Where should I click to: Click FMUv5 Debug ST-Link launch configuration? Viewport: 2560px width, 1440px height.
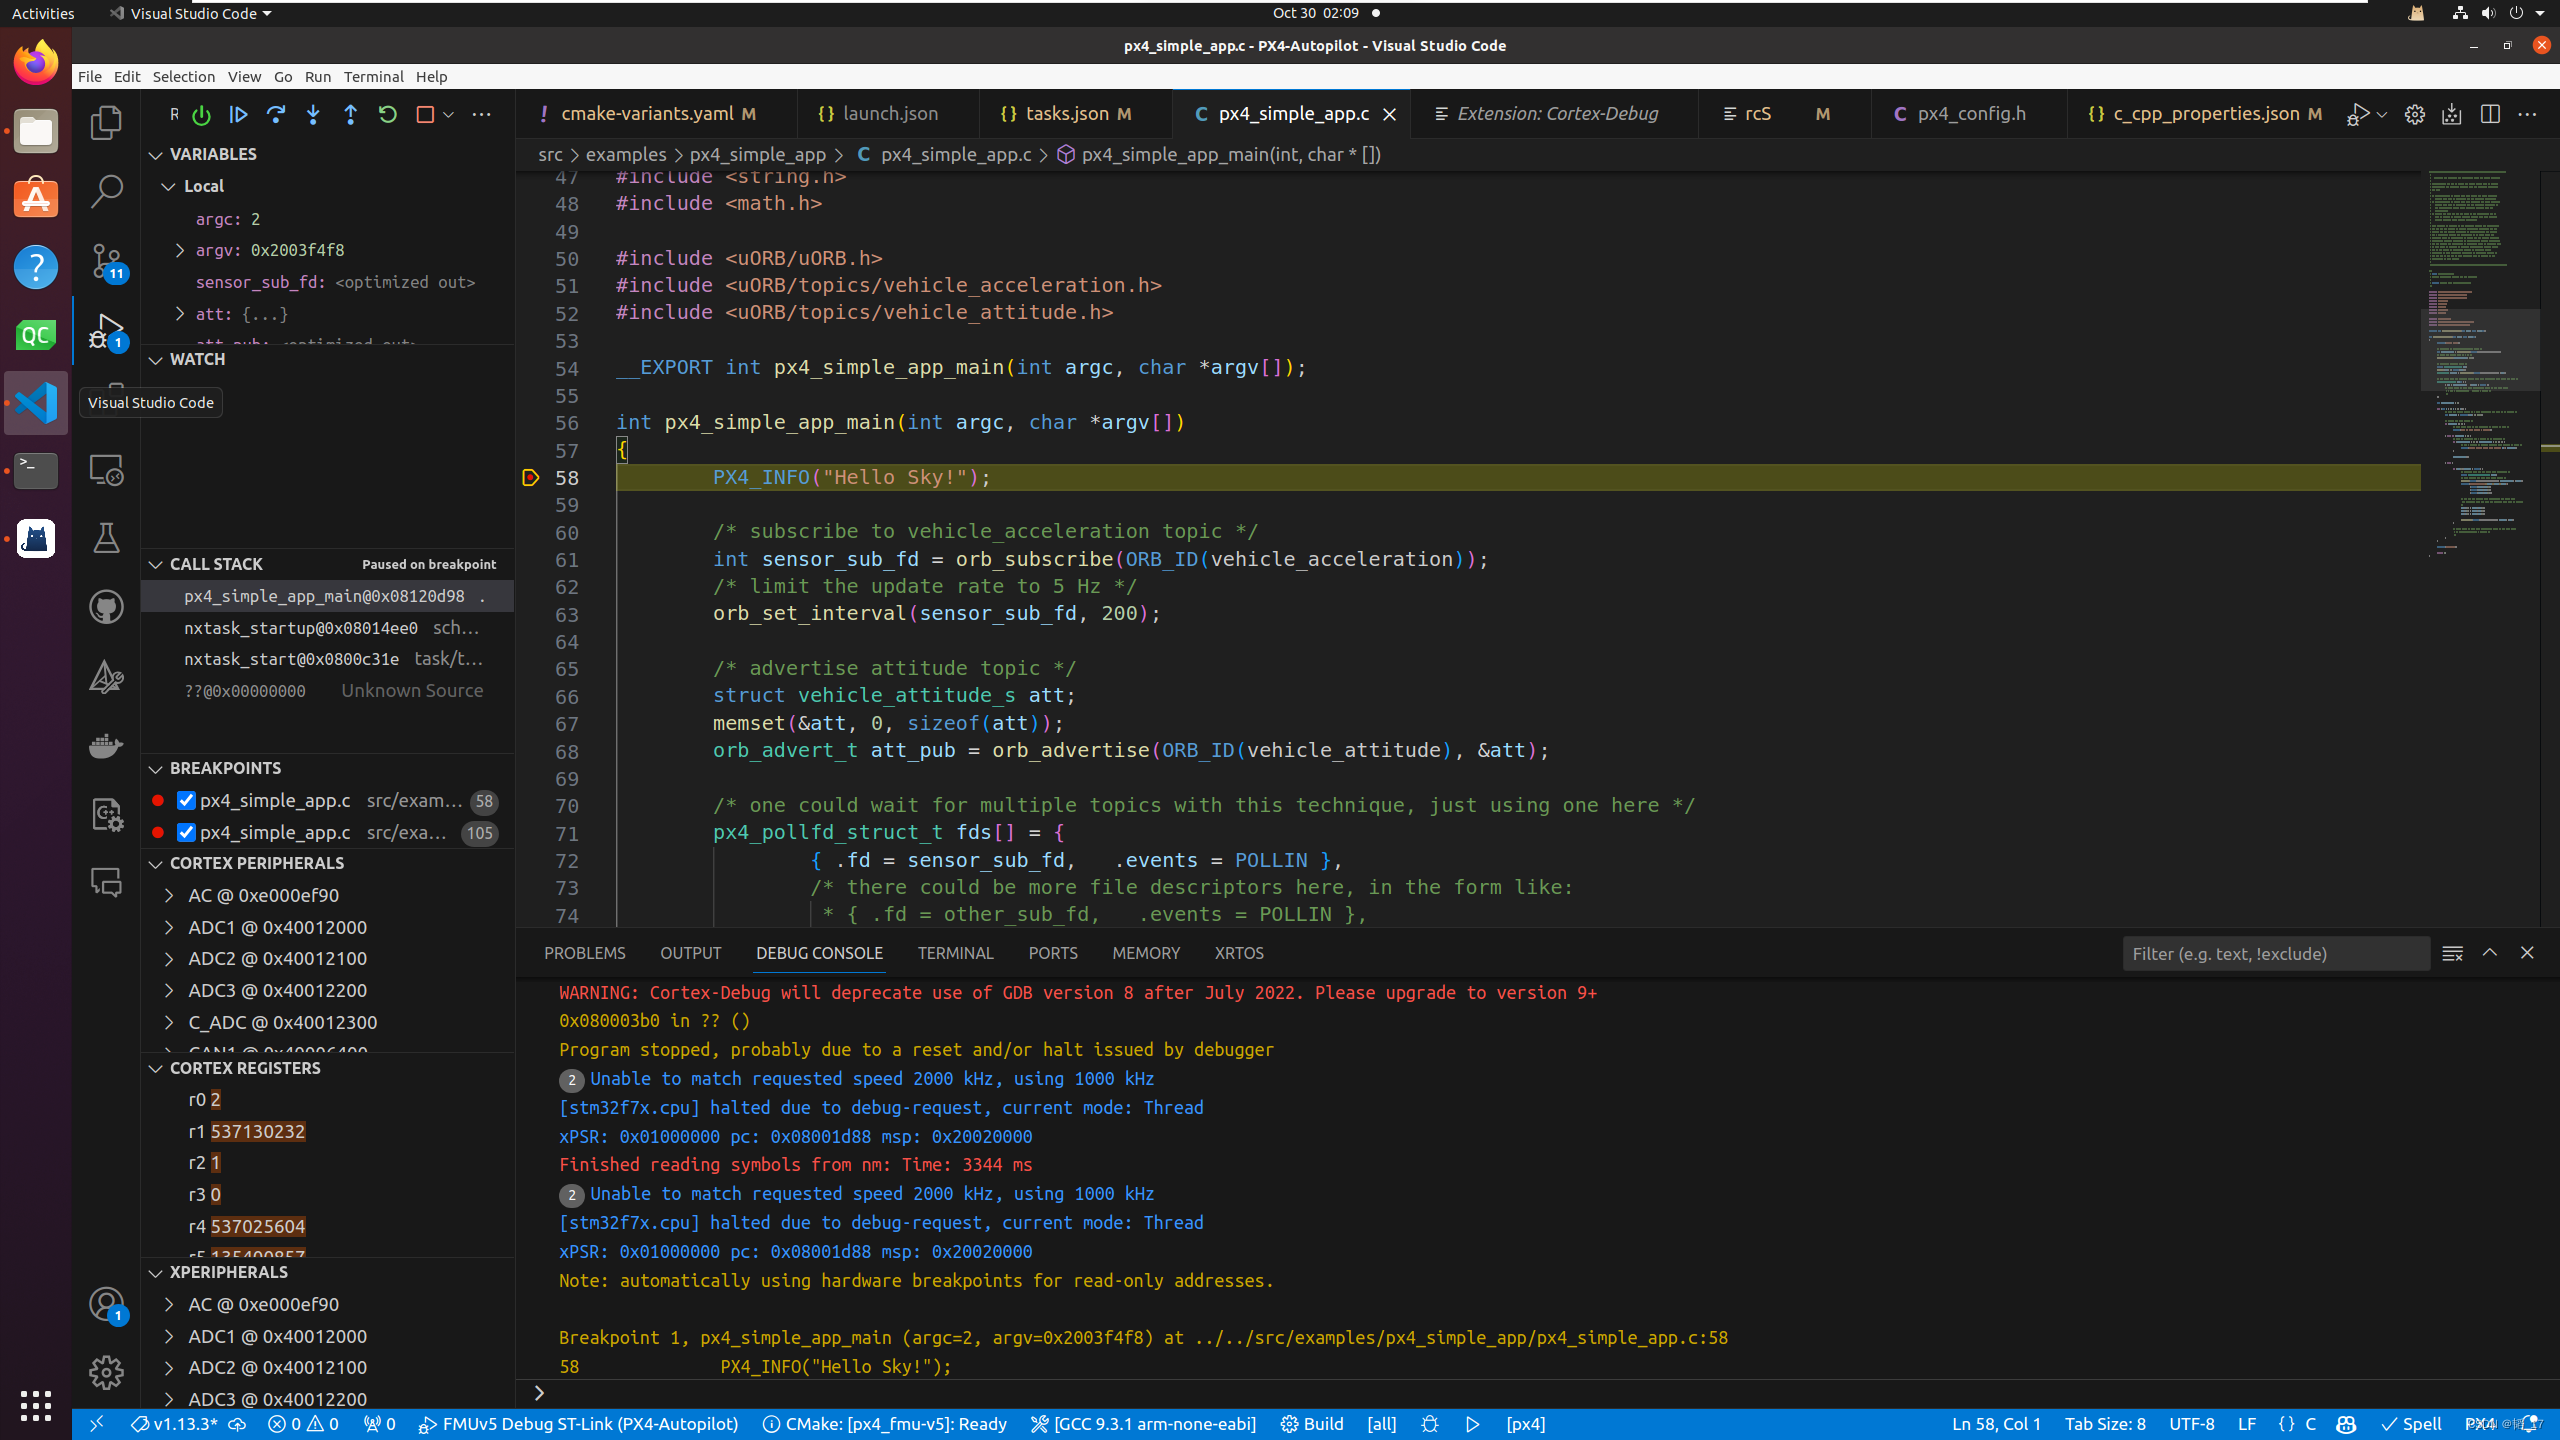pyautogui.click(x=579, y=1424)
